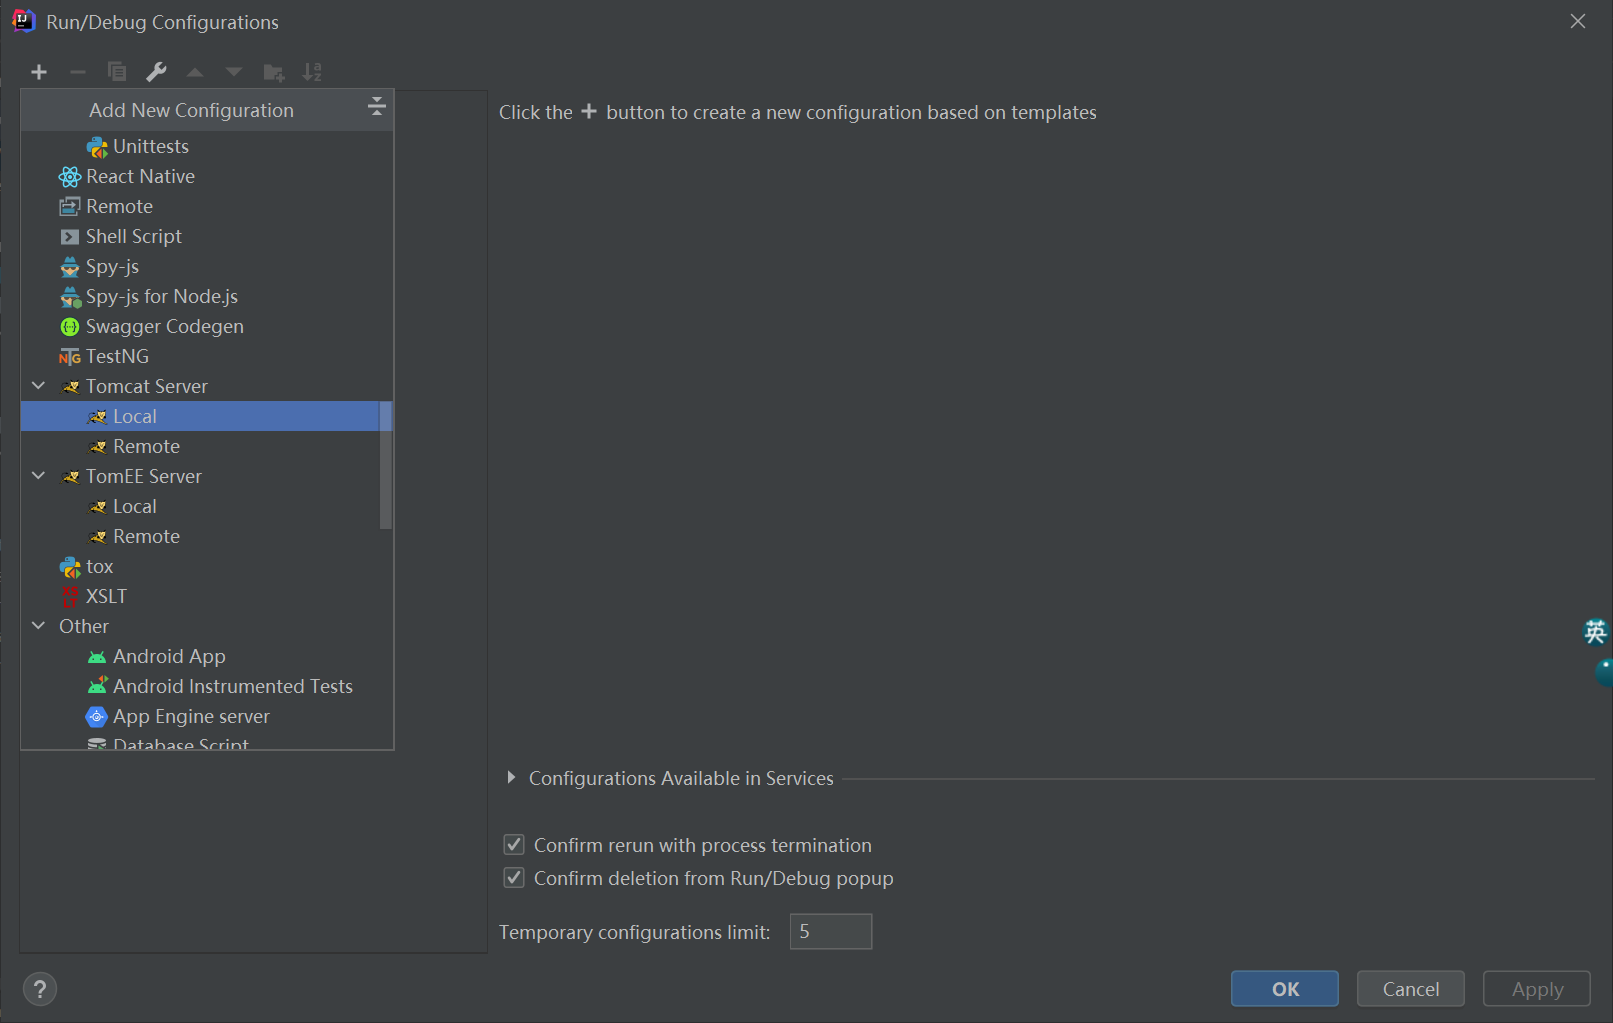Click the TomEE Server group label
1613x1023 pixels.
coord(143,476)
